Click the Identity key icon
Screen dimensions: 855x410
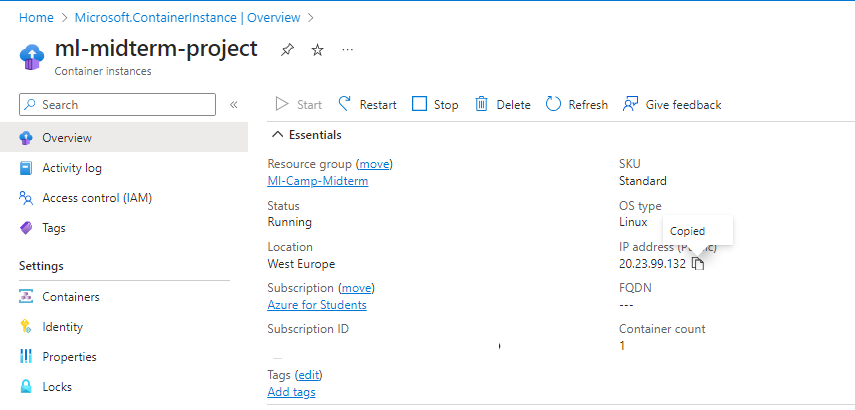[x=26, y=327]
